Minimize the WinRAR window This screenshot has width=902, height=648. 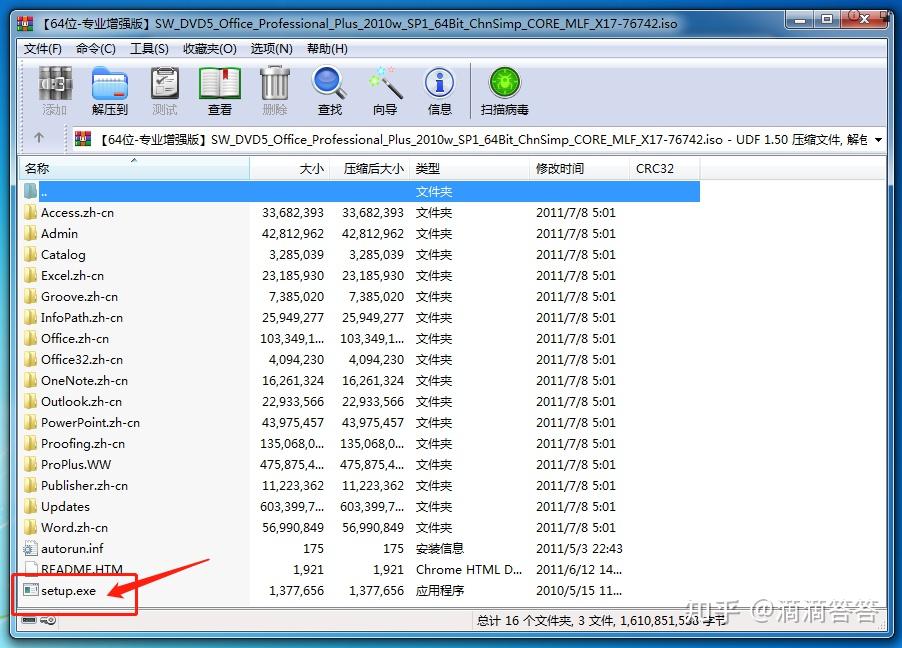coord(800,20)
